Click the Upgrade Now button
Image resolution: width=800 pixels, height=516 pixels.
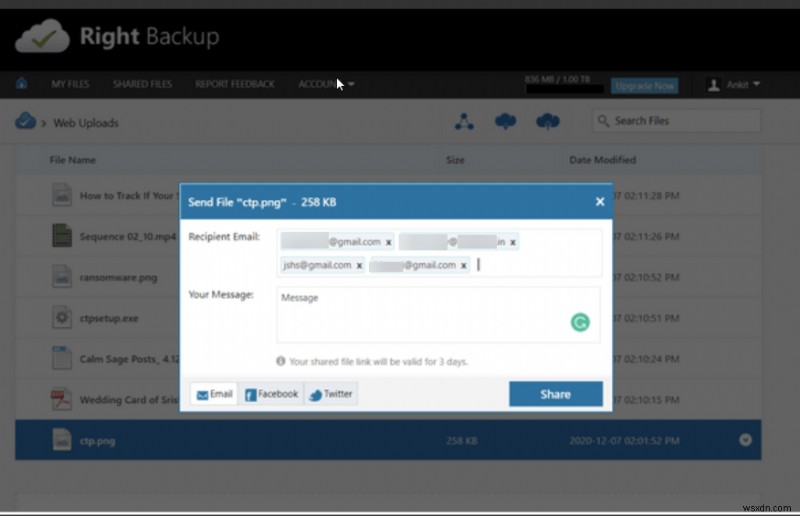coord(644,86)
